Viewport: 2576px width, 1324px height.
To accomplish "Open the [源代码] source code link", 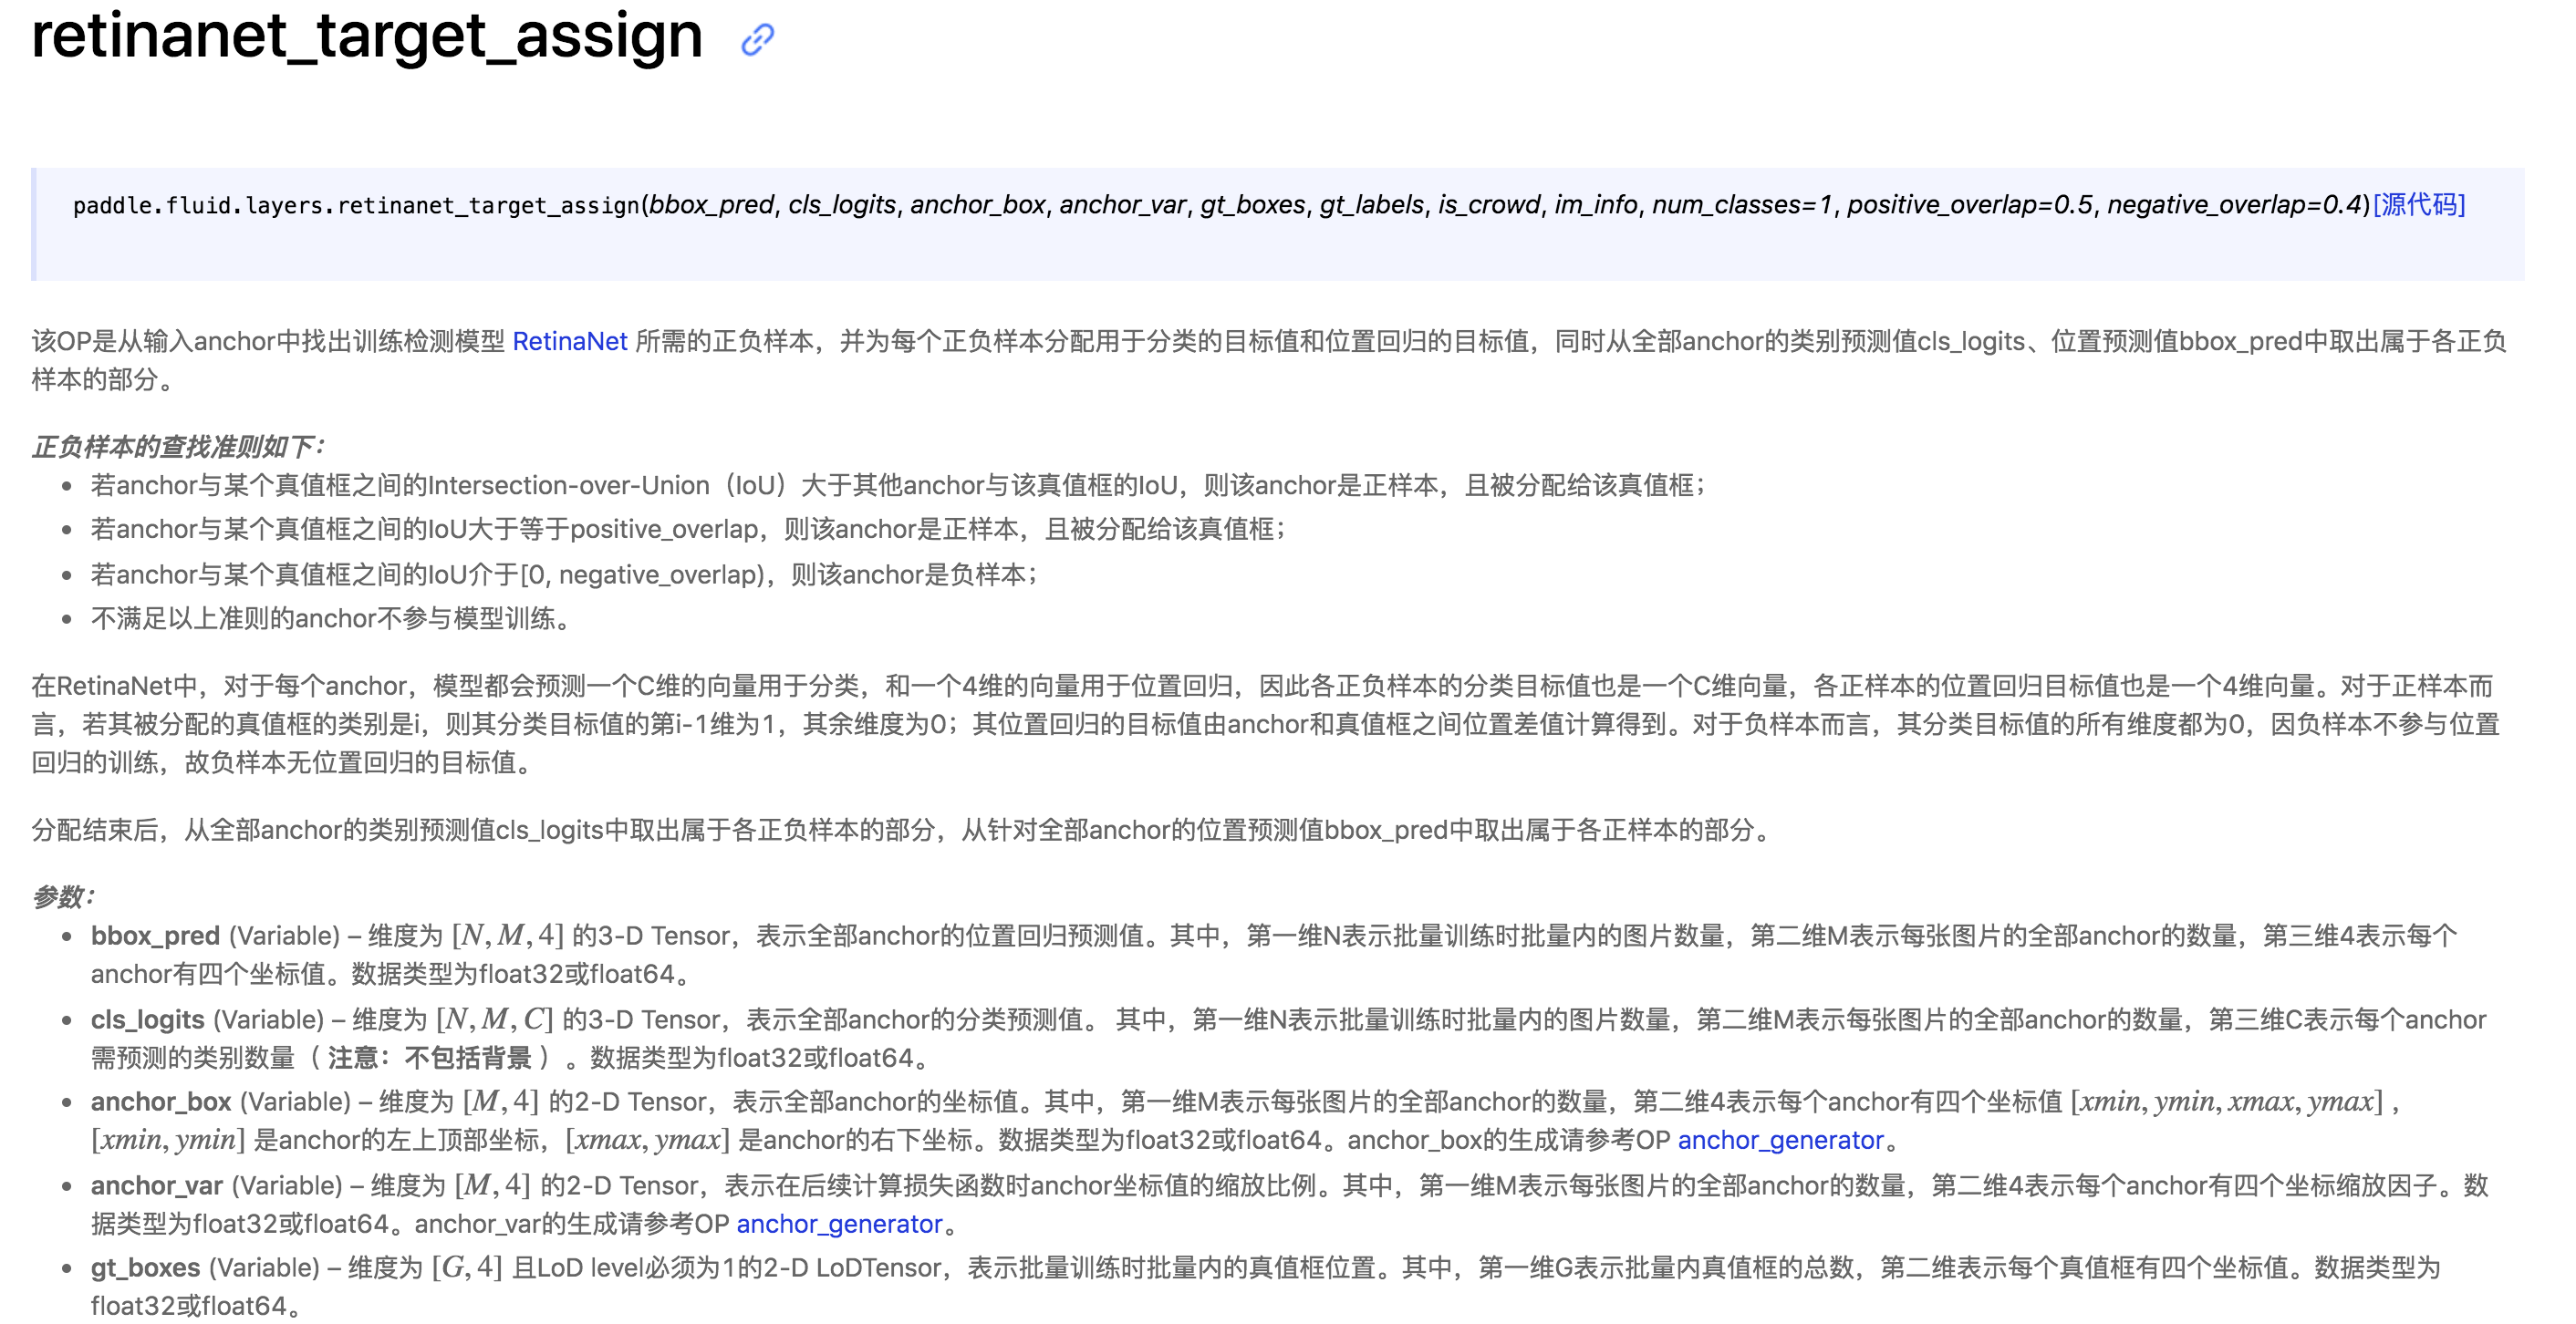I will (2418, 205).
